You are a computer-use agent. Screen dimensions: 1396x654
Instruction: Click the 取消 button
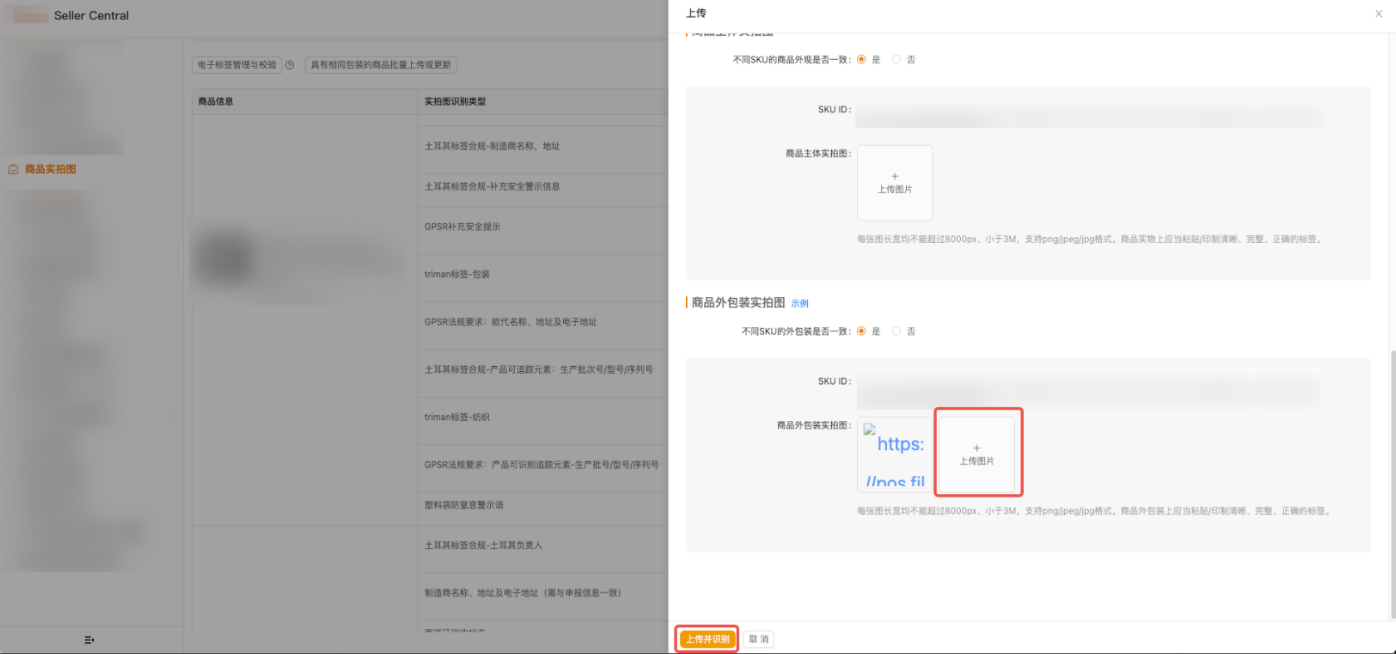pos(757,638)
